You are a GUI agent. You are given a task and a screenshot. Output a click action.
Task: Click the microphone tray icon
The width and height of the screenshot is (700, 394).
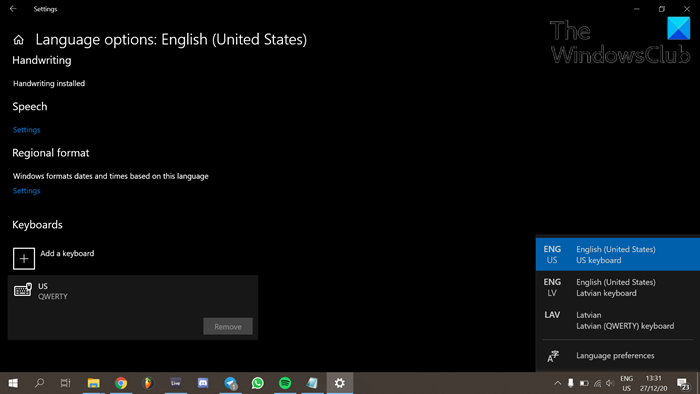571,383
